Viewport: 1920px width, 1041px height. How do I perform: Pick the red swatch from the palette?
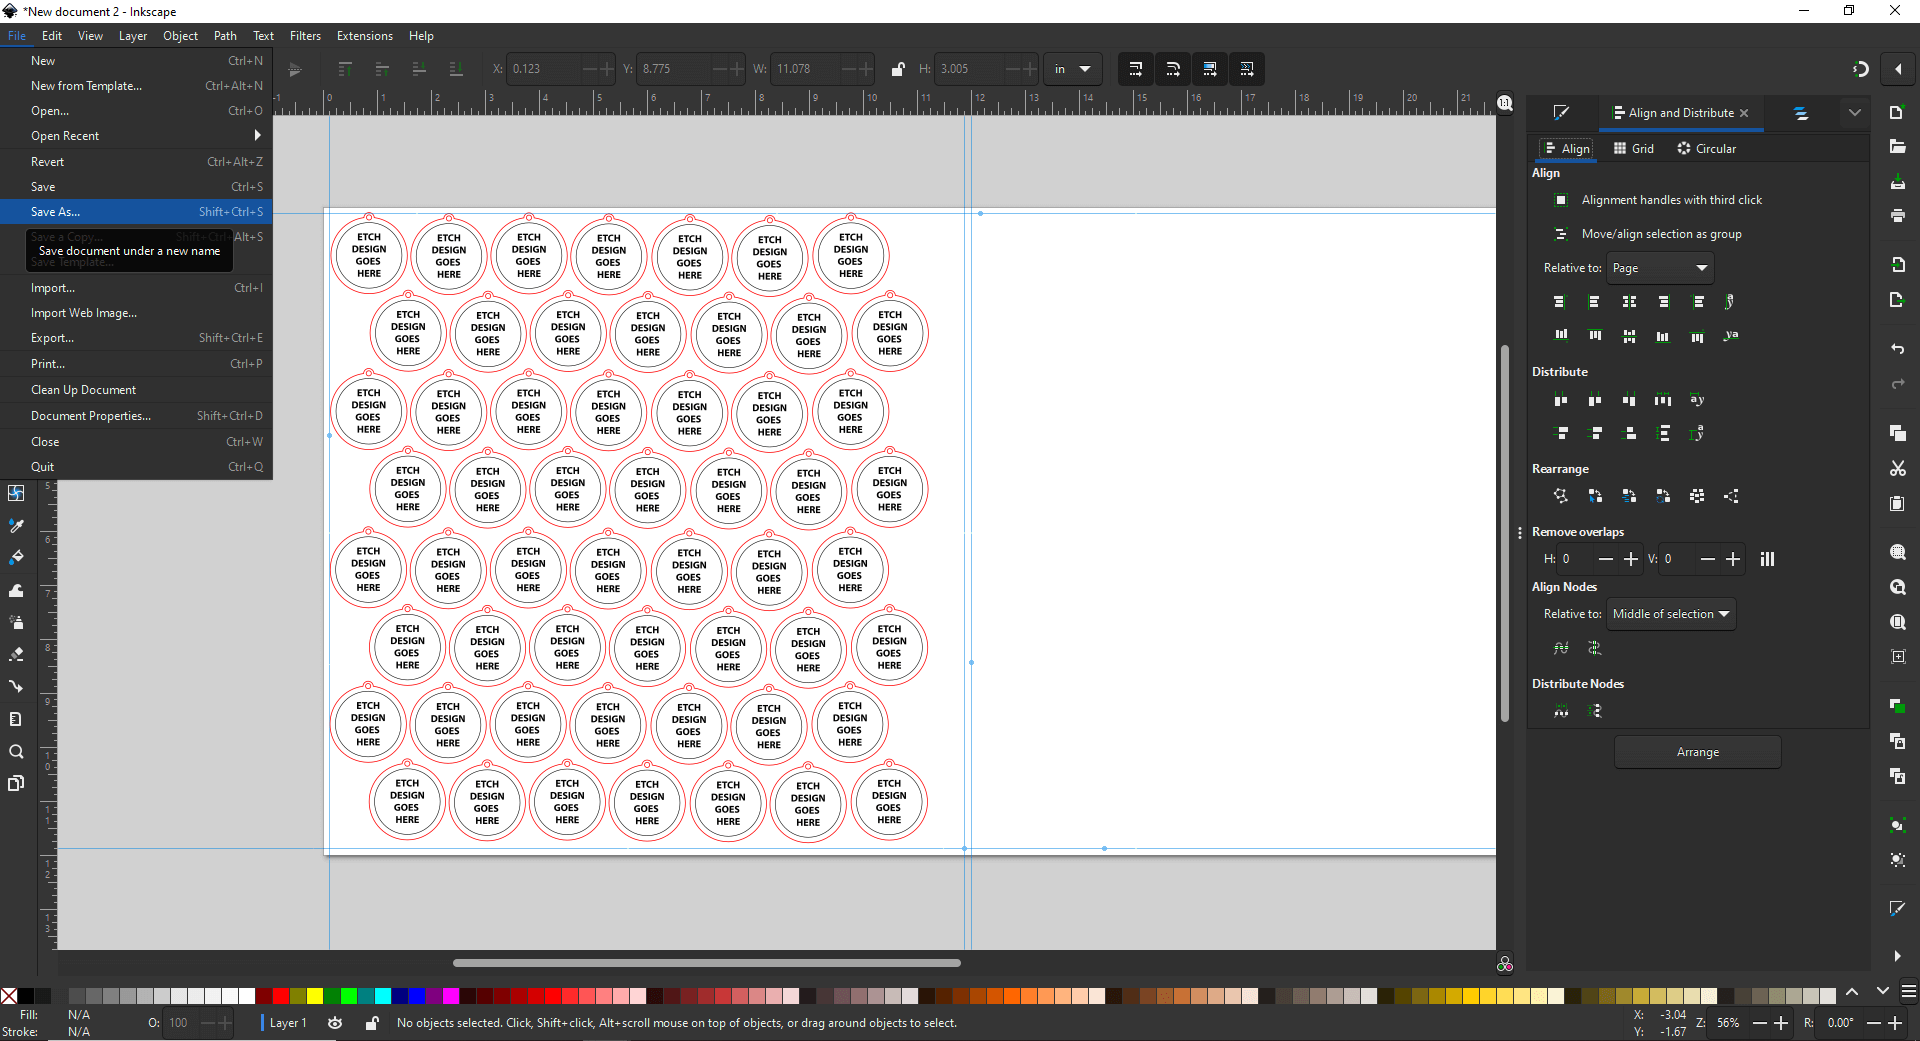pos(280,996)
